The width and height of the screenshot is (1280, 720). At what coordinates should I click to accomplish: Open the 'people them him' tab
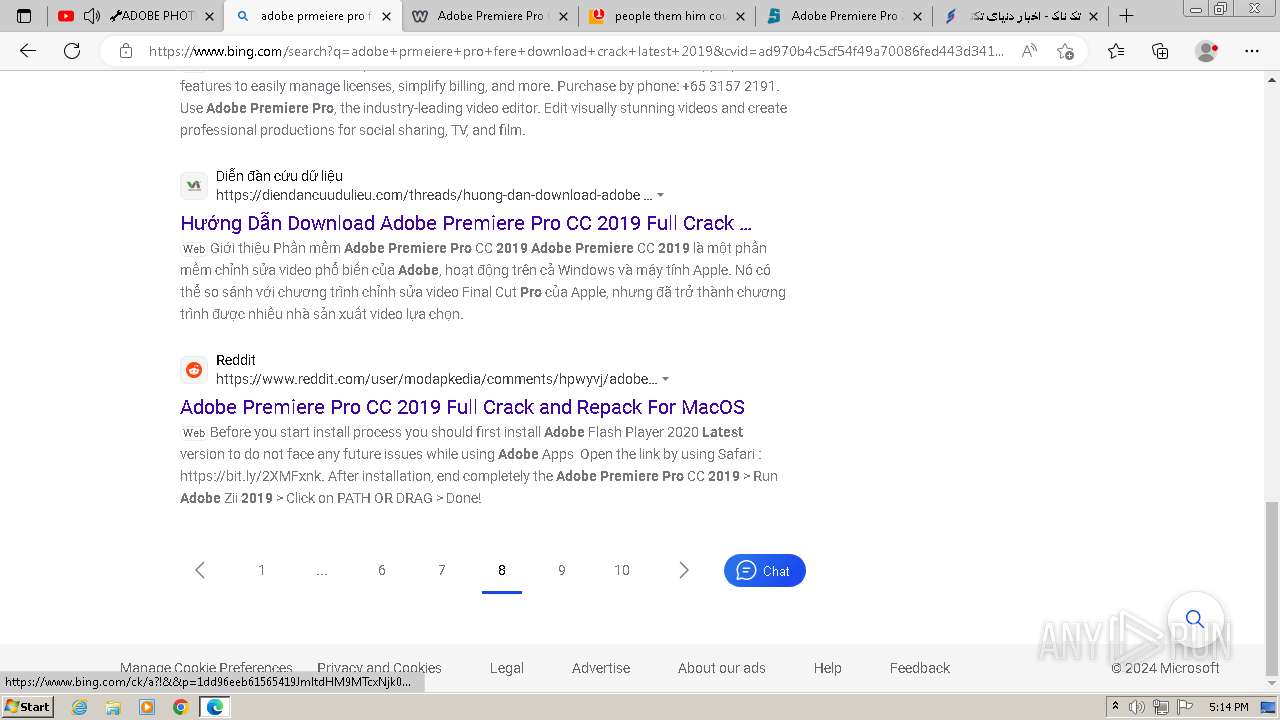click(x=668, y=16)
